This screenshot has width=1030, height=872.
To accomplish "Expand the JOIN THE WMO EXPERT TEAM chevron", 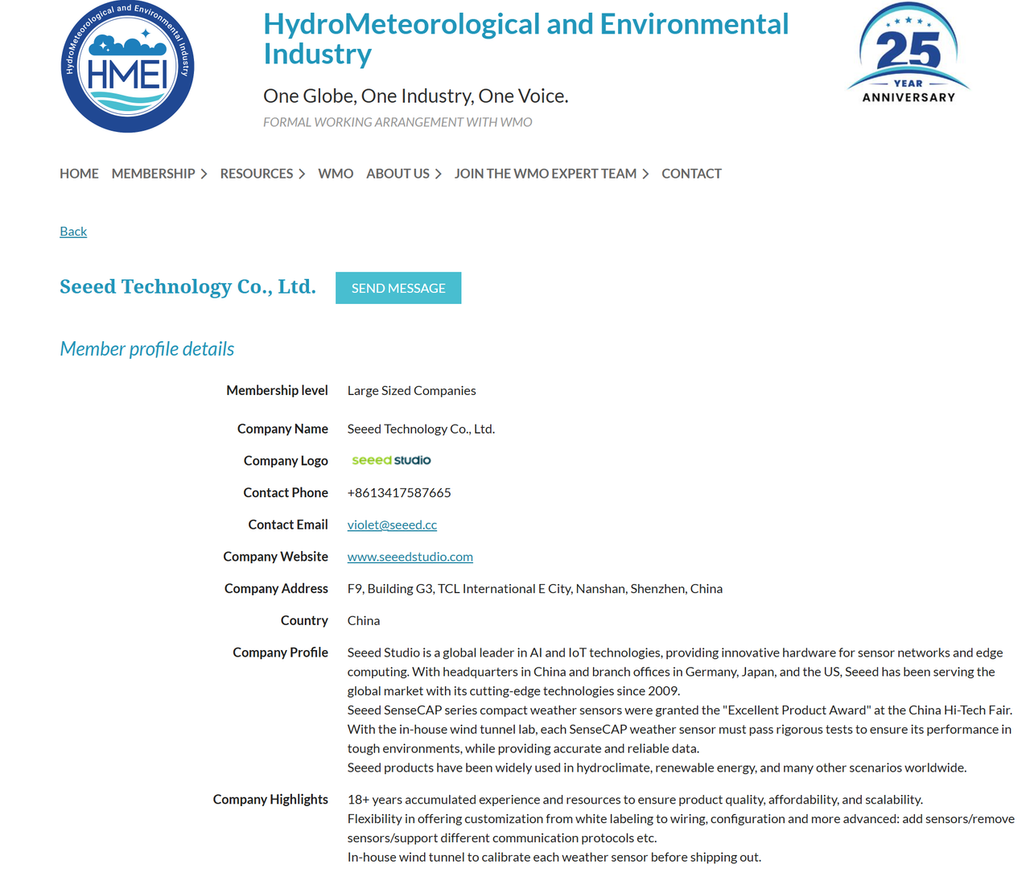I will (645, 174).
